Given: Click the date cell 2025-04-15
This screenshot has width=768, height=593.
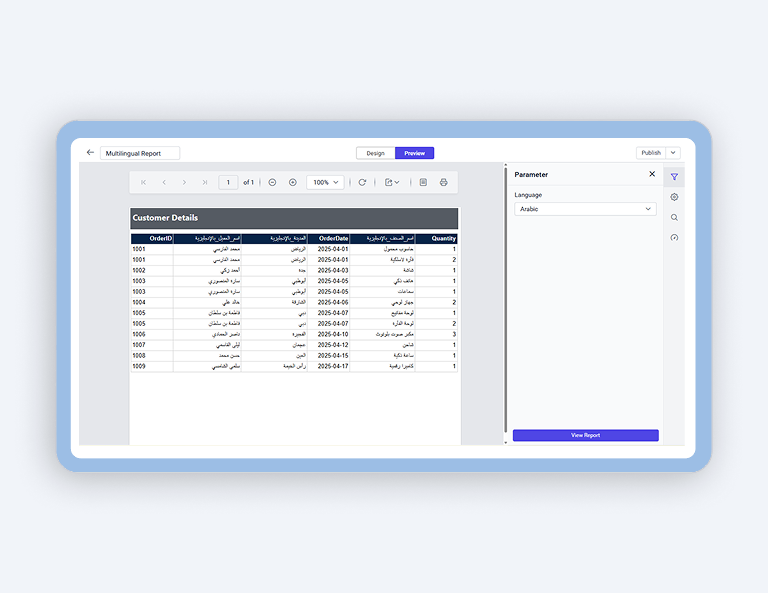Looking at the screenshot, I should pos(329,356).
